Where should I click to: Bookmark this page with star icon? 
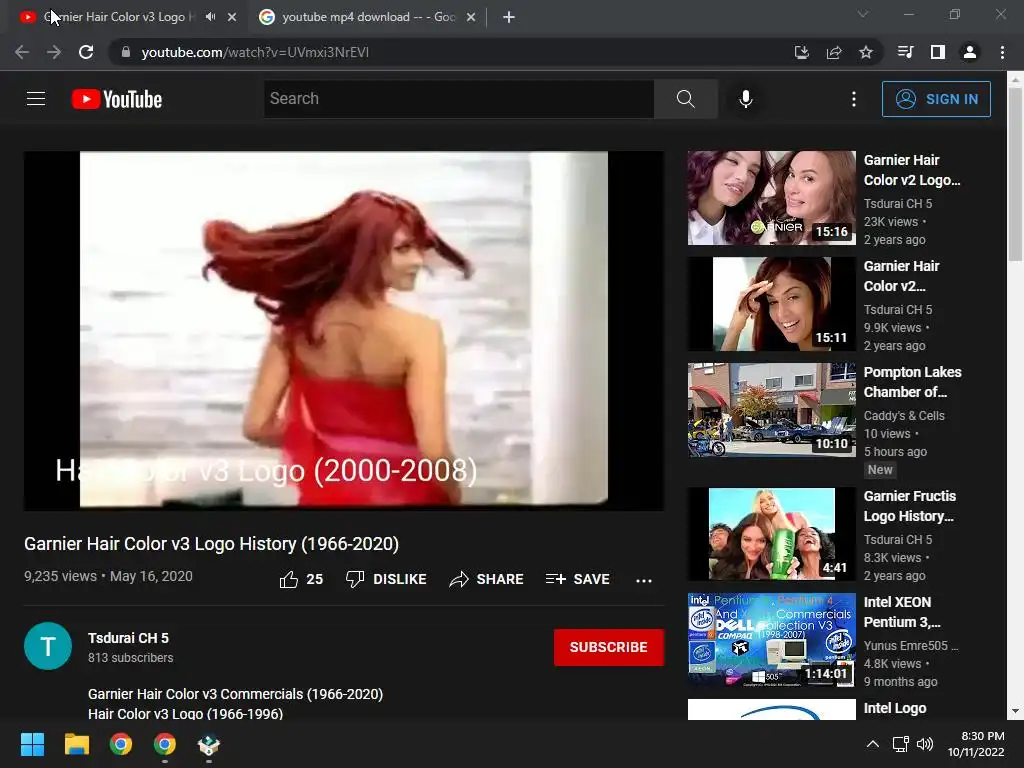click(x=866, y=52)
